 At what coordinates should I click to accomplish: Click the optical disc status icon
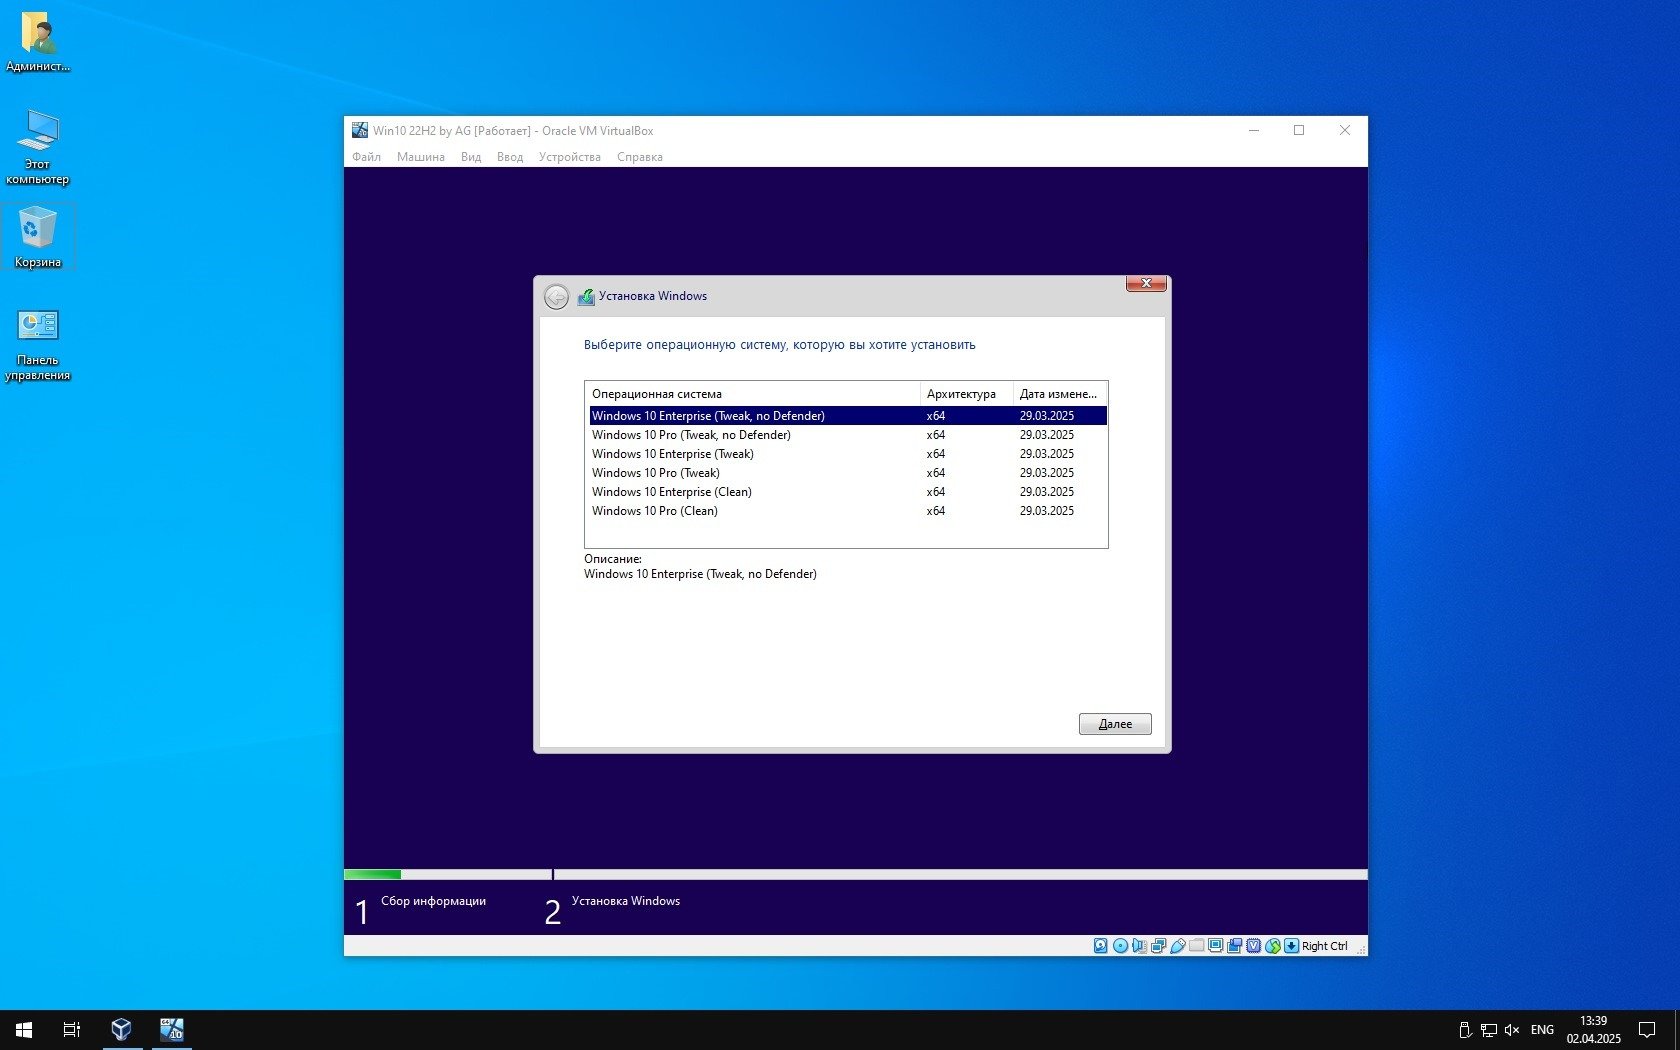click(1120, 946)
